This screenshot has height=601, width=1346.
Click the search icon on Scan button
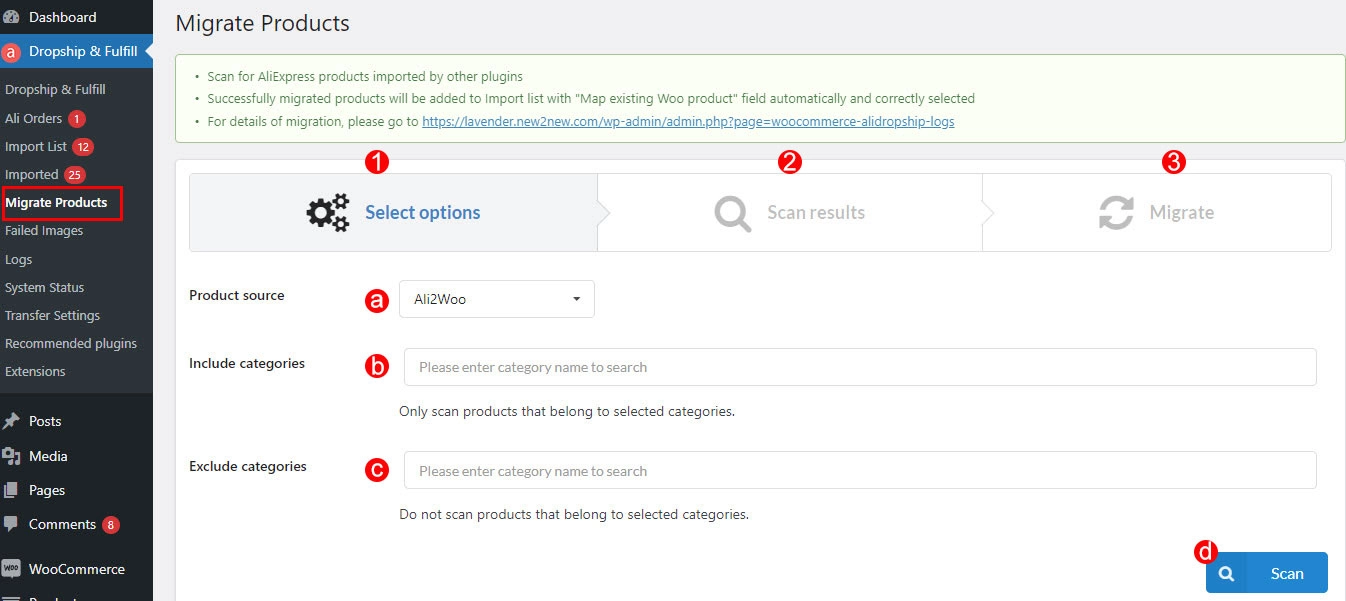point(1227,573)
